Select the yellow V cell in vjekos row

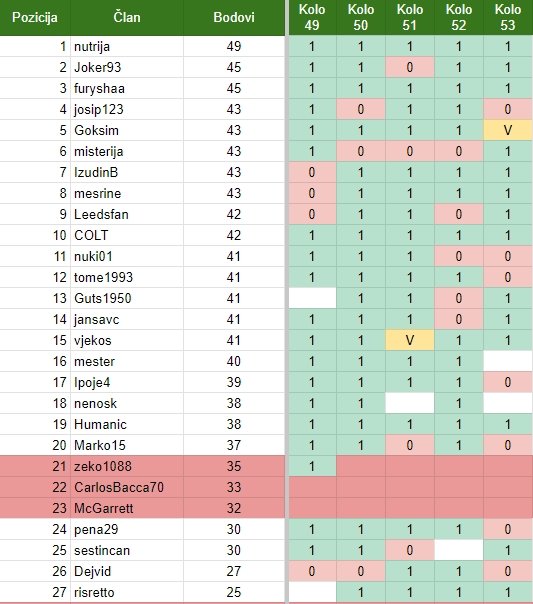tap(410, 340)
